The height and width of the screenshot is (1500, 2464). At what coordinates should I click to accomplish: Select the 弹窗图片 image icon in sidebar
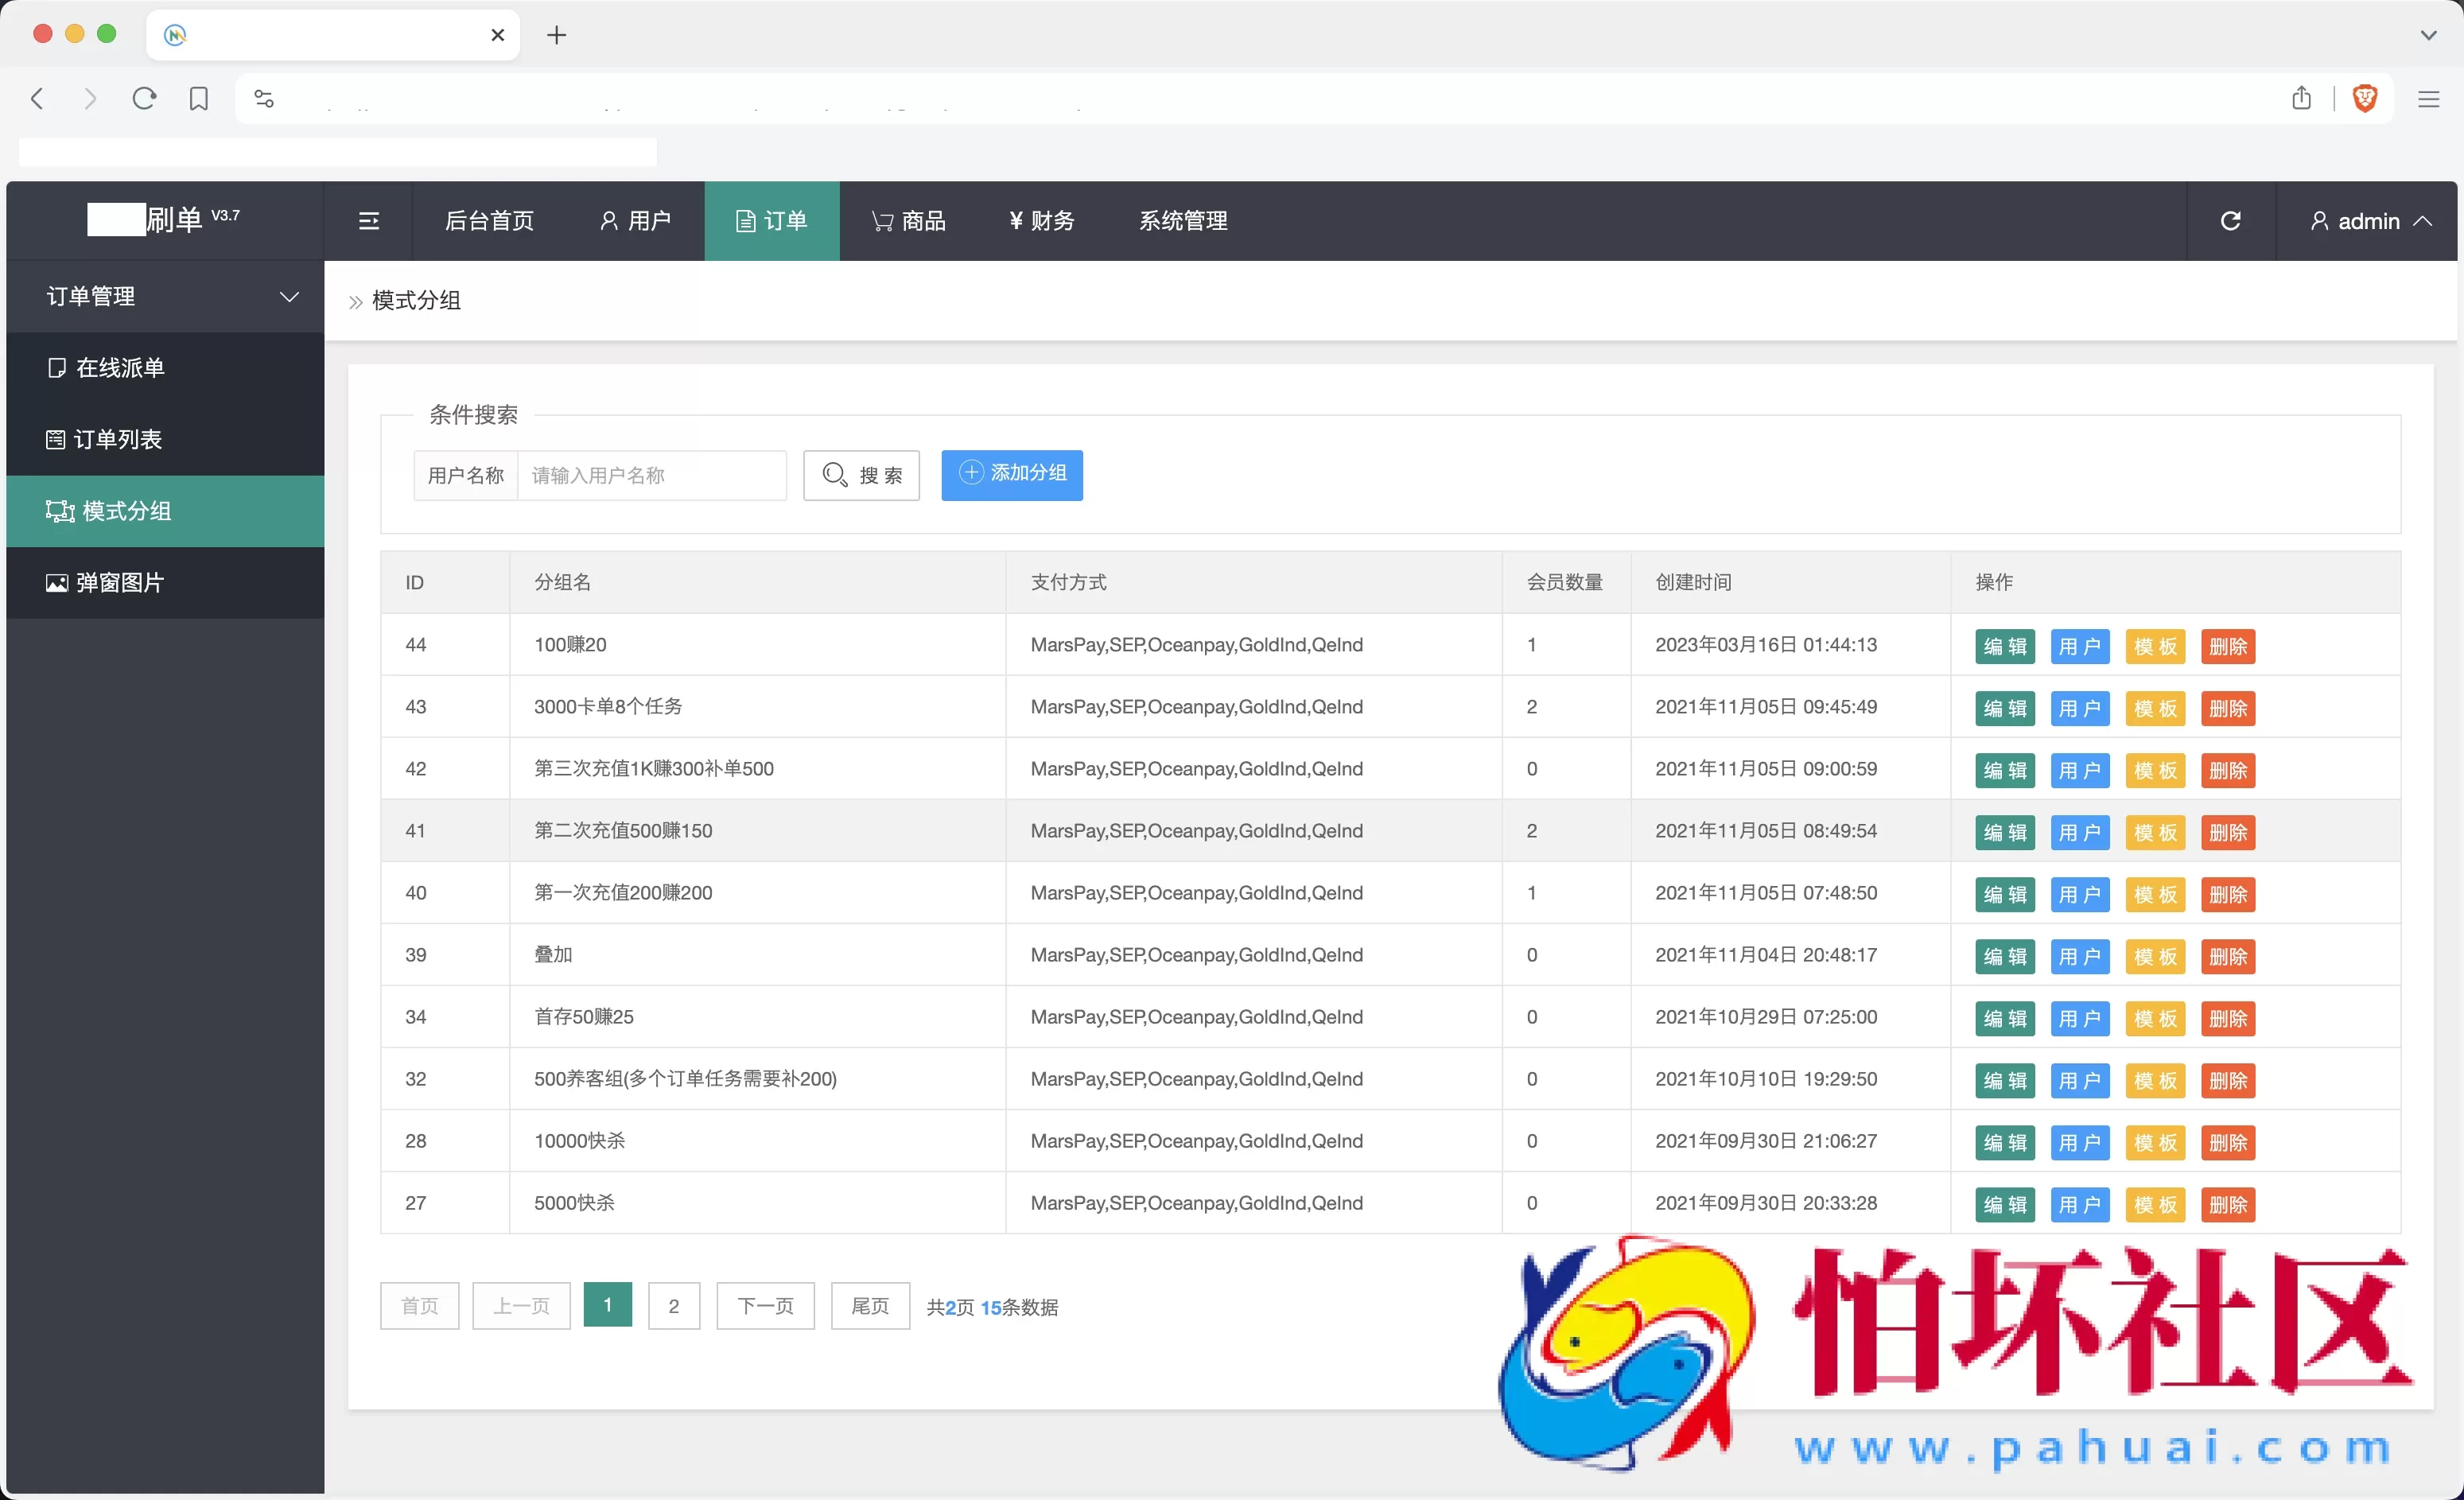57,582
